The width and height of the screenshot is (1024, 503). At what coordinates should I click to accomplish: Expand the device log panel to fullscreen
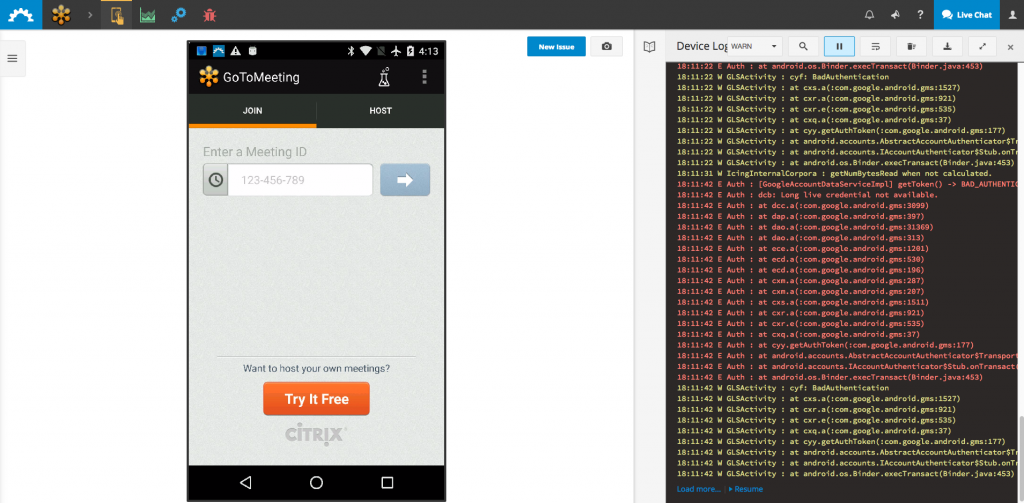tap(983, 46)
